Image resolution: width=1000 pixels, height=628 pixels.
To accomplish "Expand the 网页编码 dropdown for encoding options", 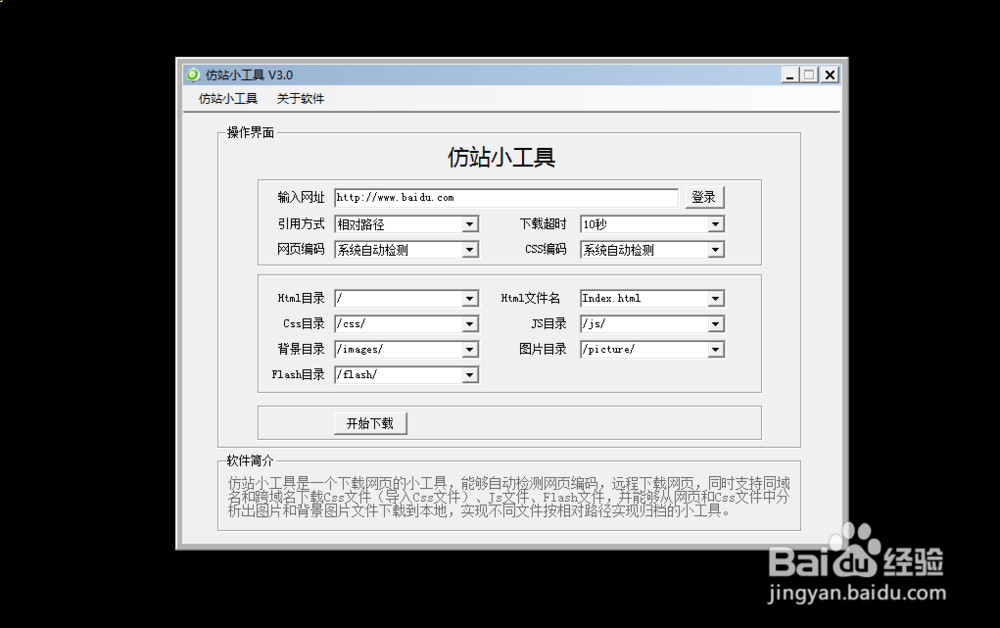I will point(470,249).
